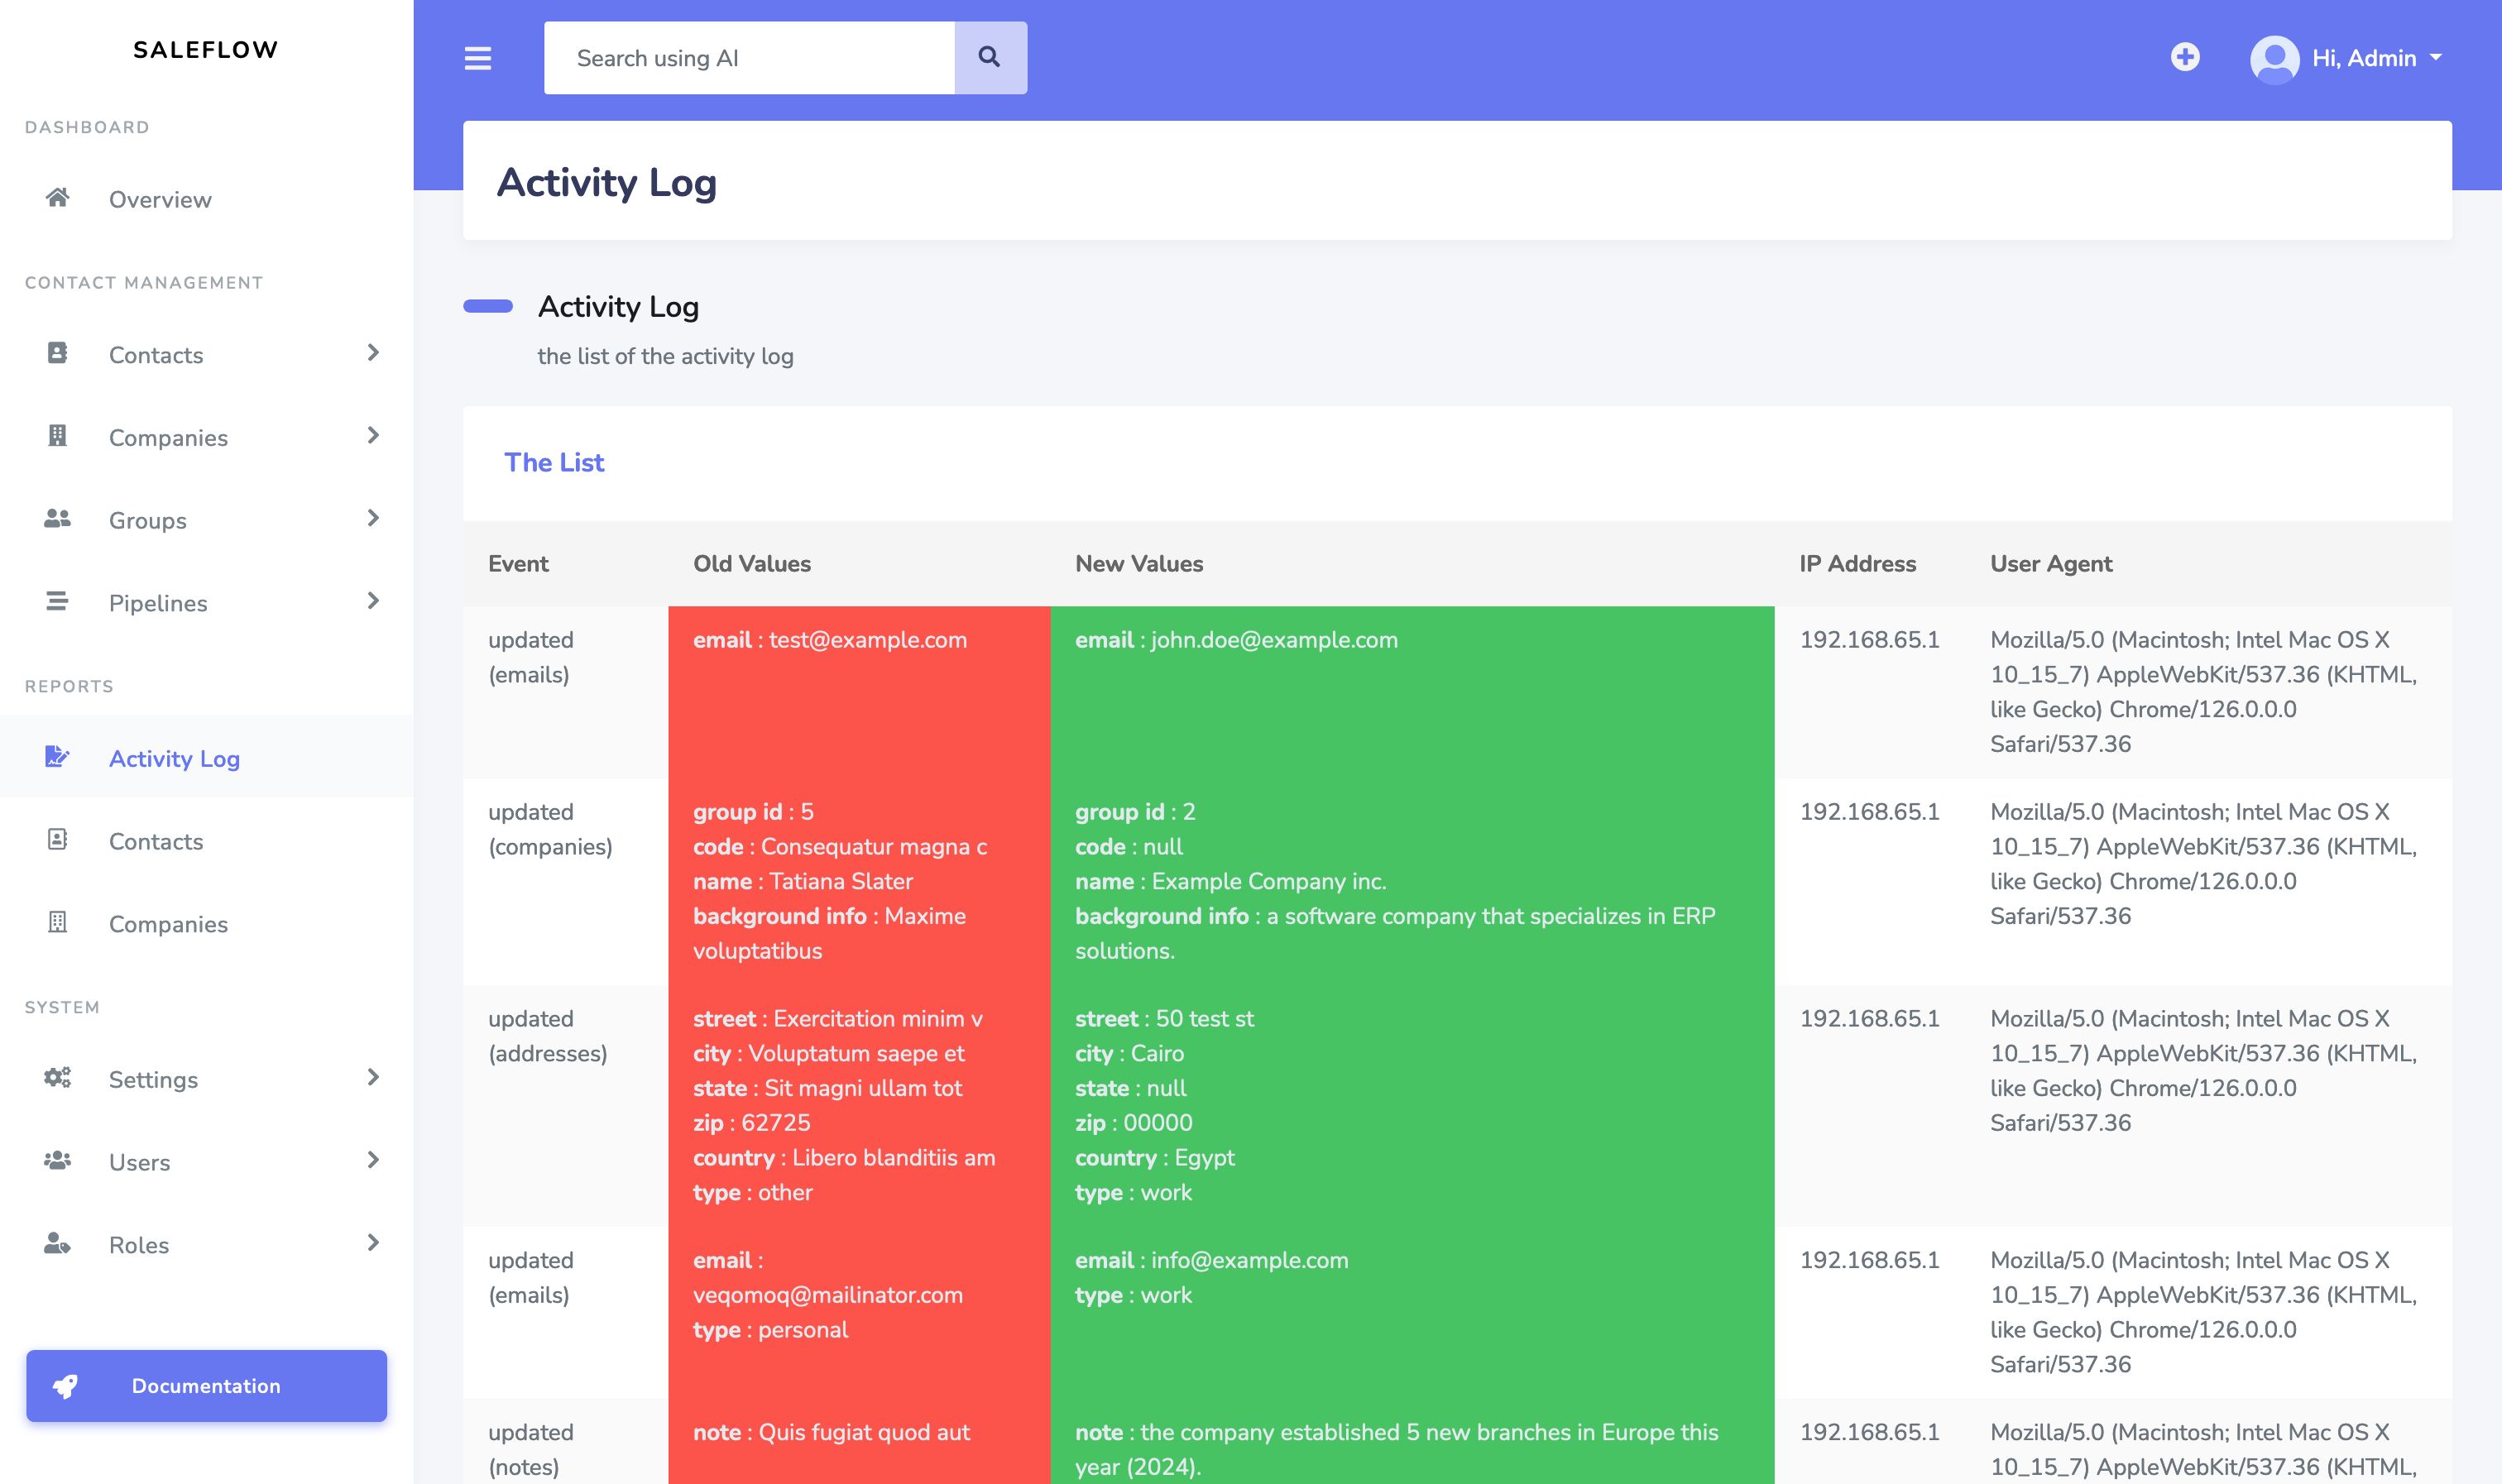Click old name Tatiana Slater
Screen dimensions: 2502x1484
(841, 882)
